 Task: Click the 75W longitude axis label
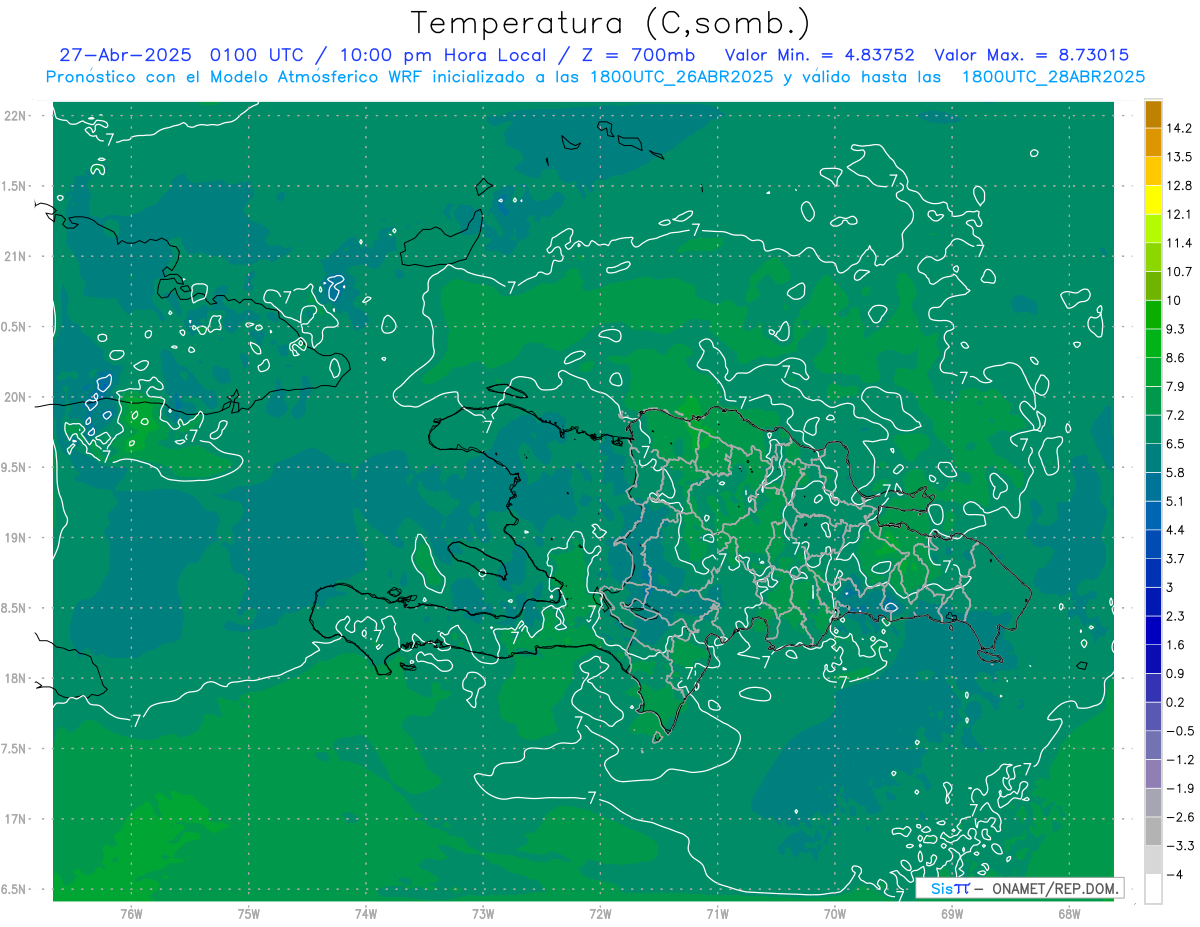click(x=249, y=913)
